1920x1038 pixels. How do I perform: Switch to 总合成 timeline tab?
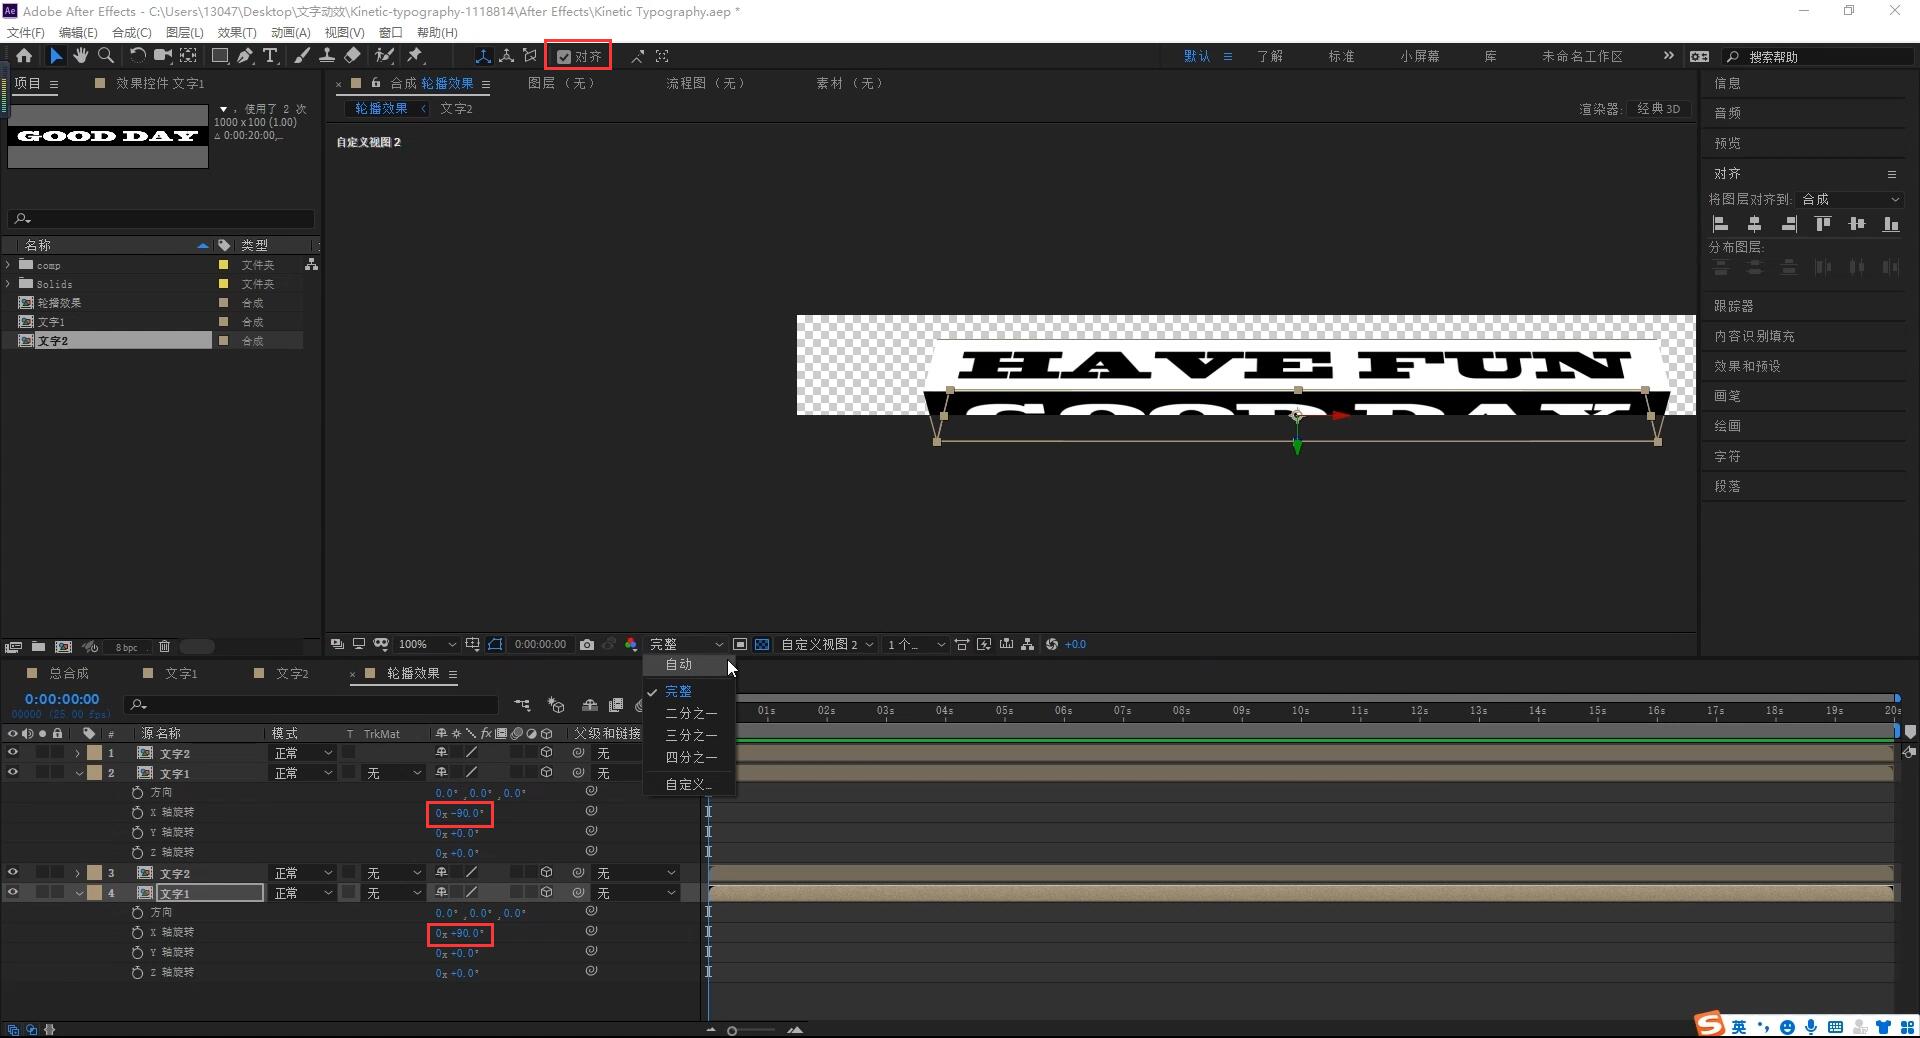tap(69, 674)
